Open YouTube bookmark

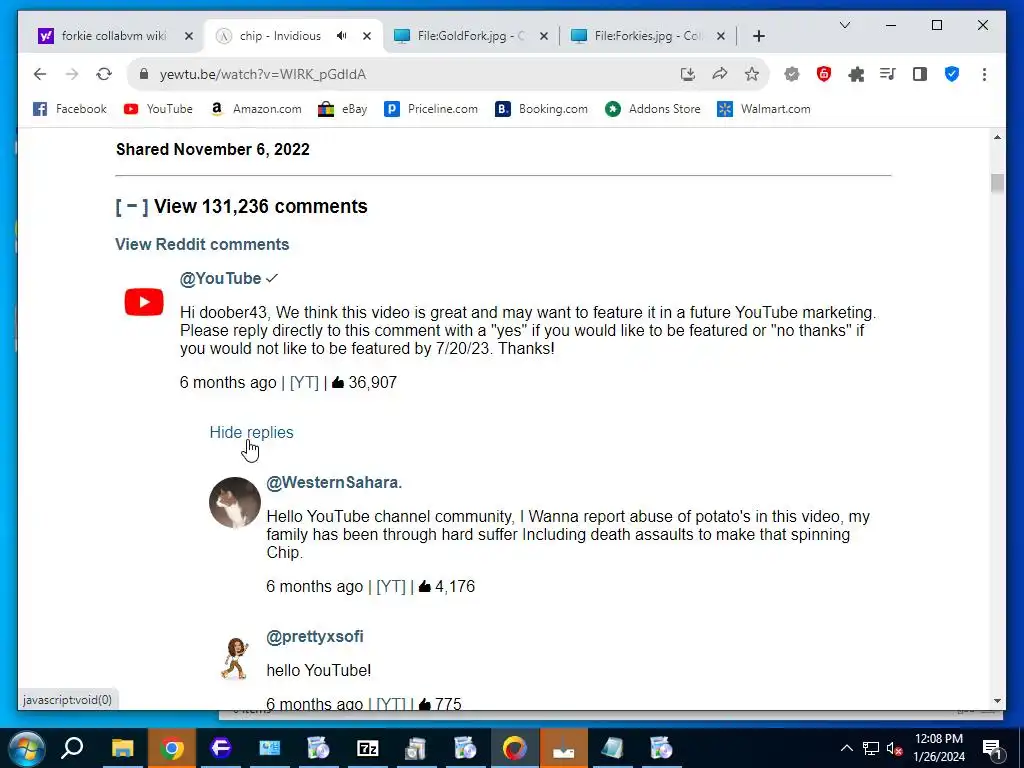(158, 109)
